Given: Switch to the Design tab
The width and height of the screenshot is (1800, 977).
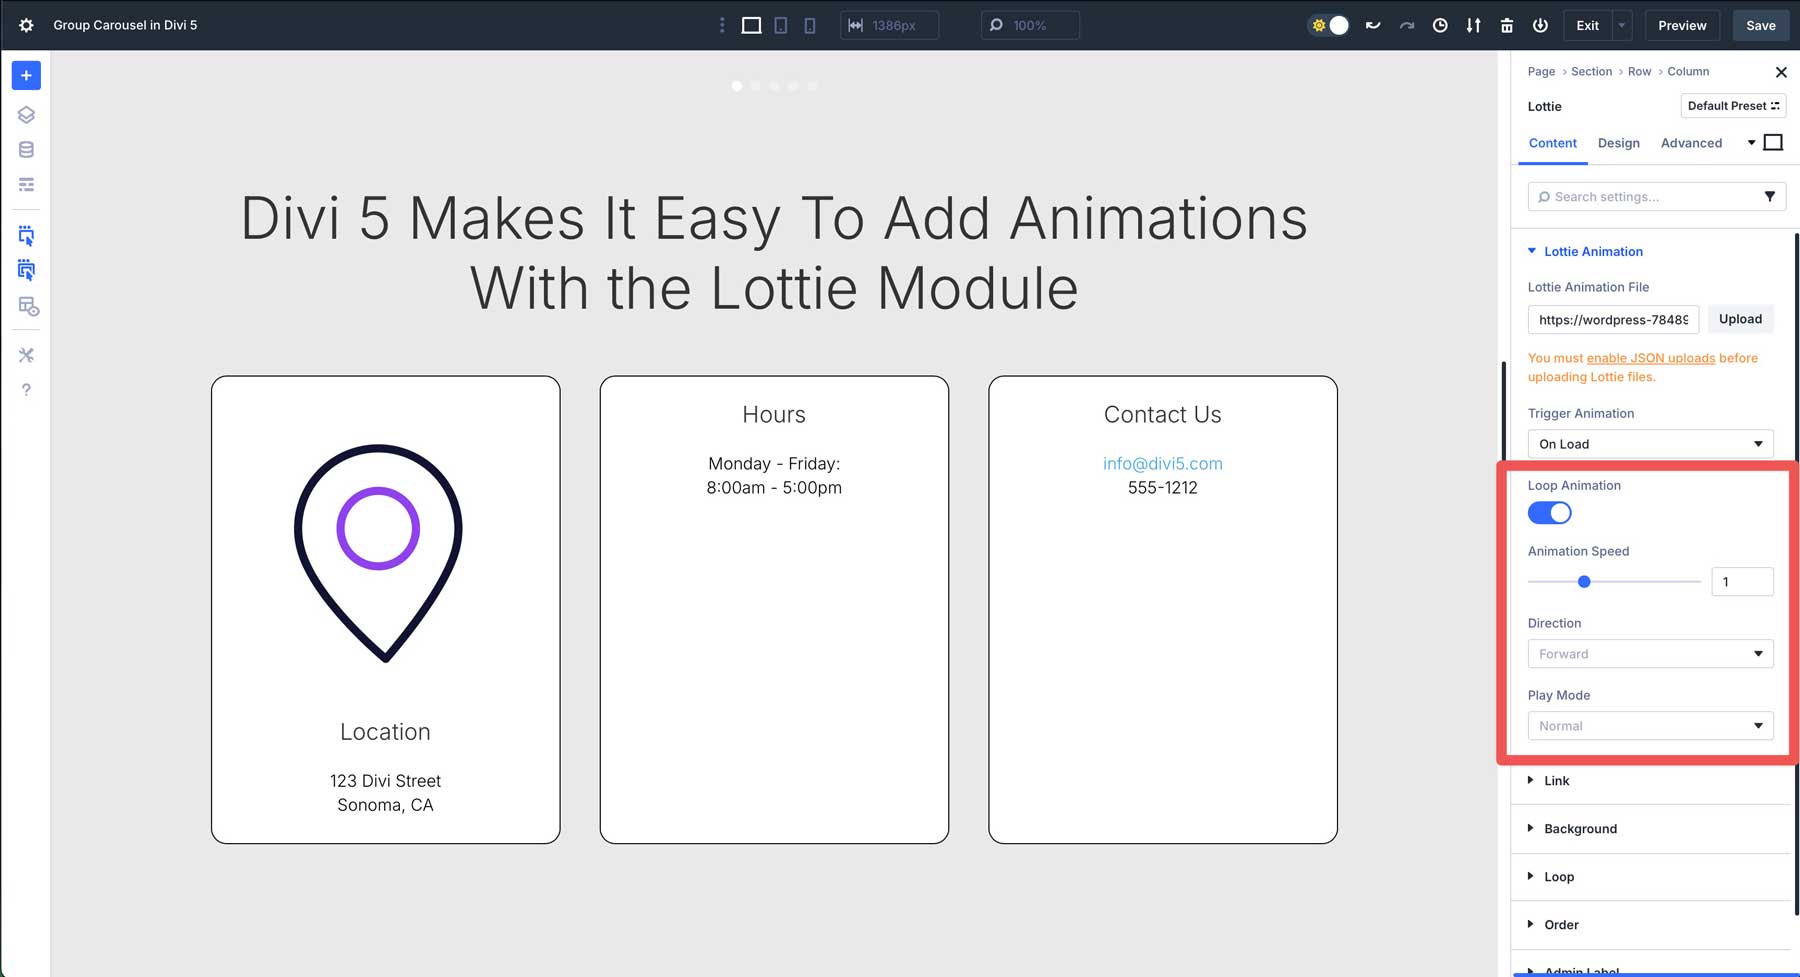Looking at the screenshot, I should pos(1619,143).
